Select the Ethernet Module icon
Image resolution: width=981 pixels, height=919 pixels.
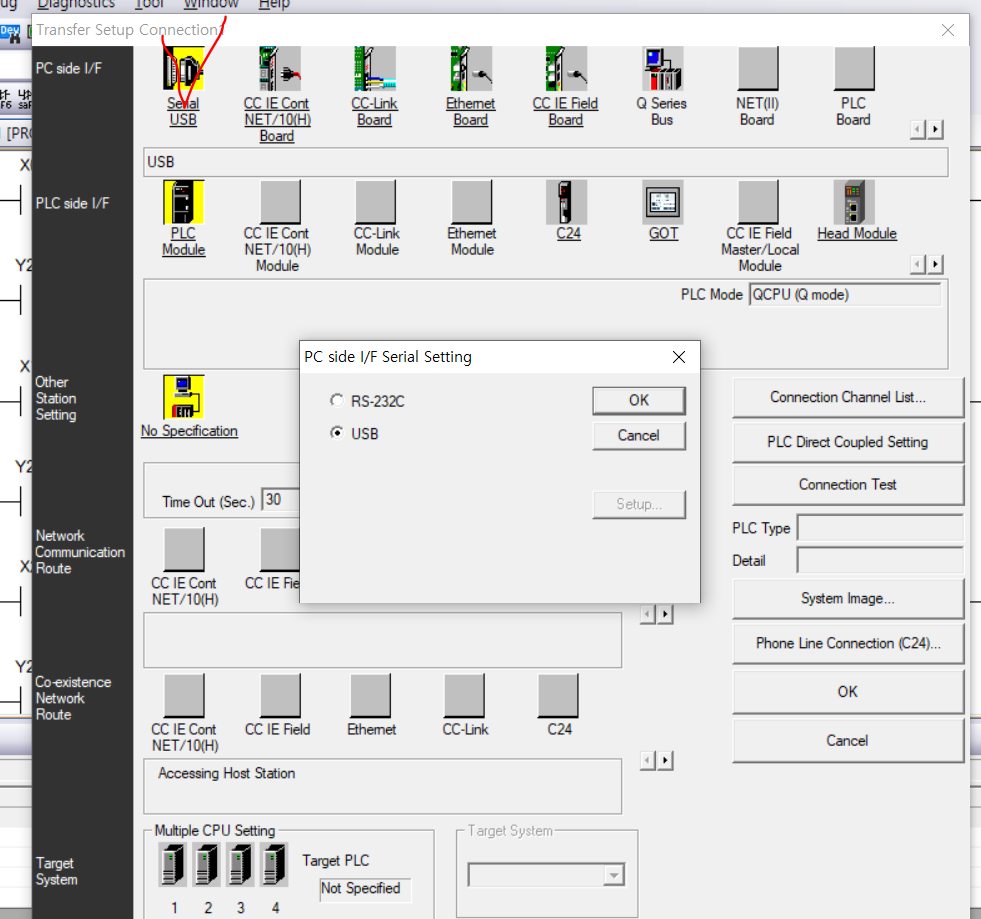(471, 202)
